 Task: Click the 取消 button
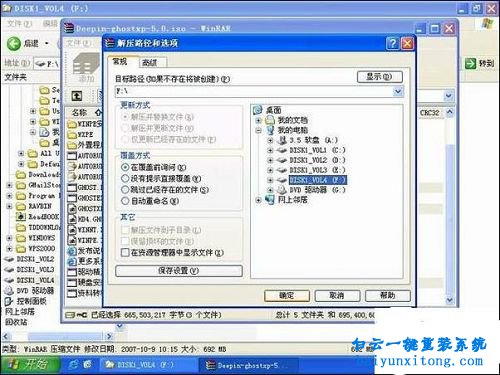point(337,296)
